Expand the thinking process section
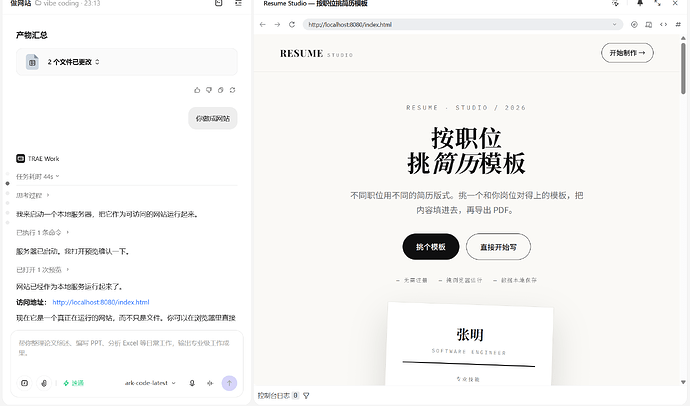The width and height of the screenshot is (690, 406). point(33,195)
